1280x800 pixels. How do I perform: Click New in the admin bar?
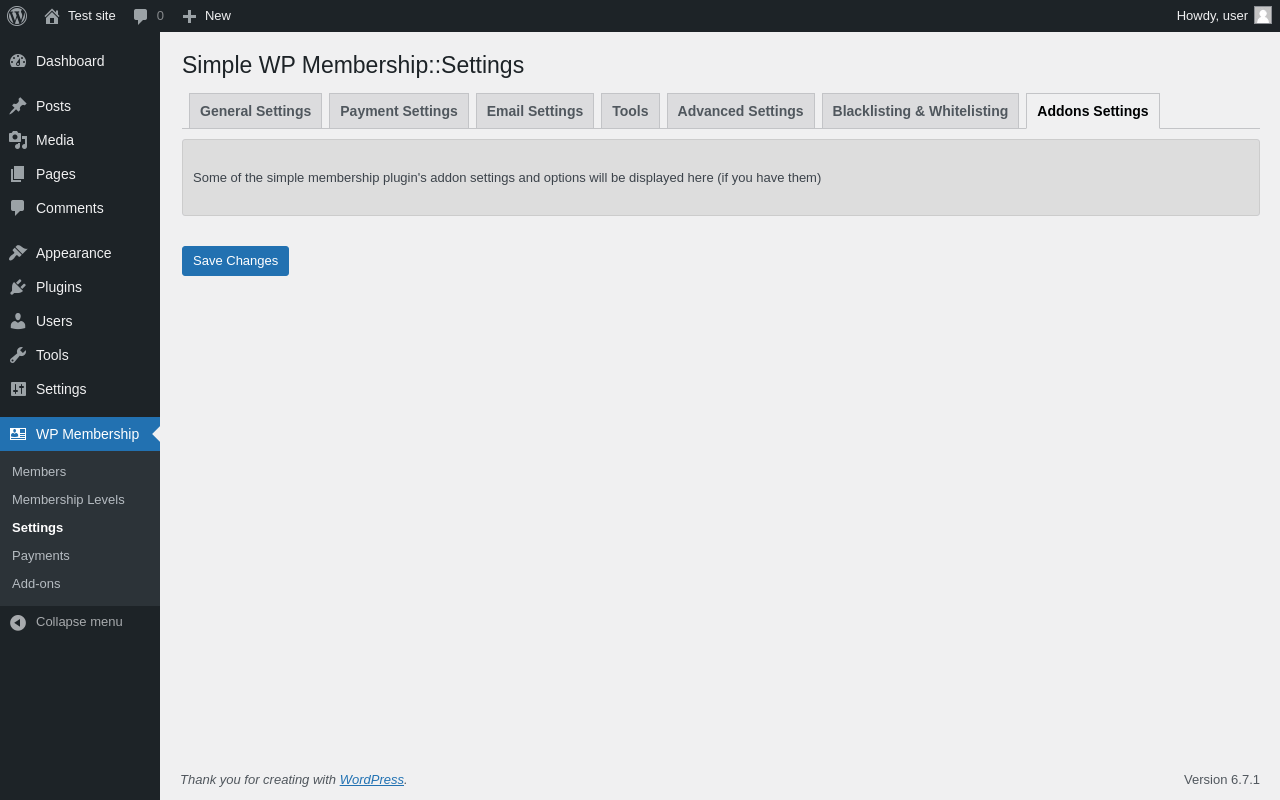pos(218,16)
